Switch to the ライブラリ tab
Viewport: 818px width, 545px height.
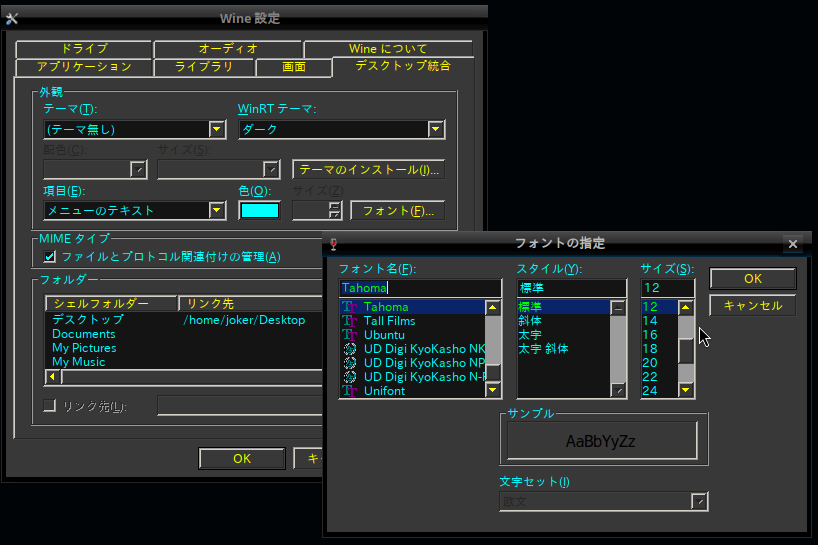[x=203, y=67]
